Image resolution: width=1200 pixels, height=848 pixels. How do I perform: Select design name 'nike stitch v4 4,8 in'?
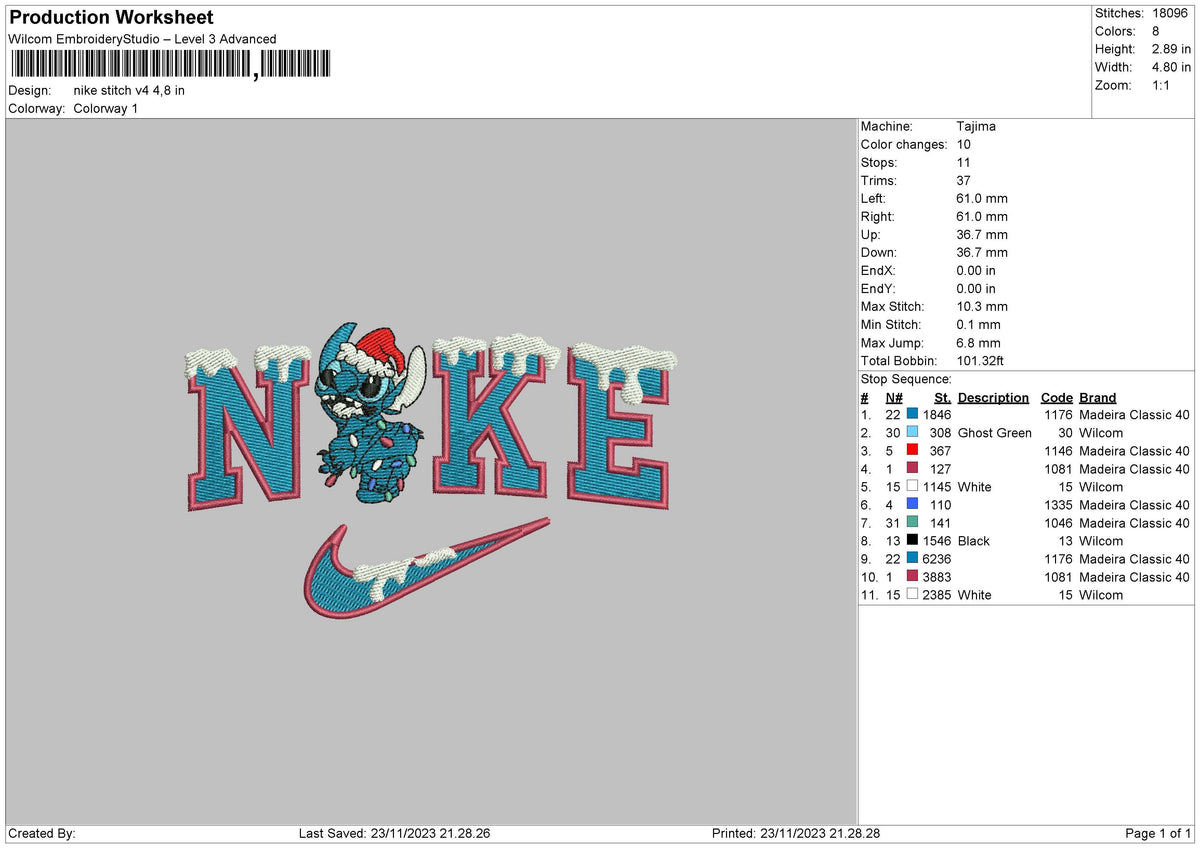tap(129, 90)
